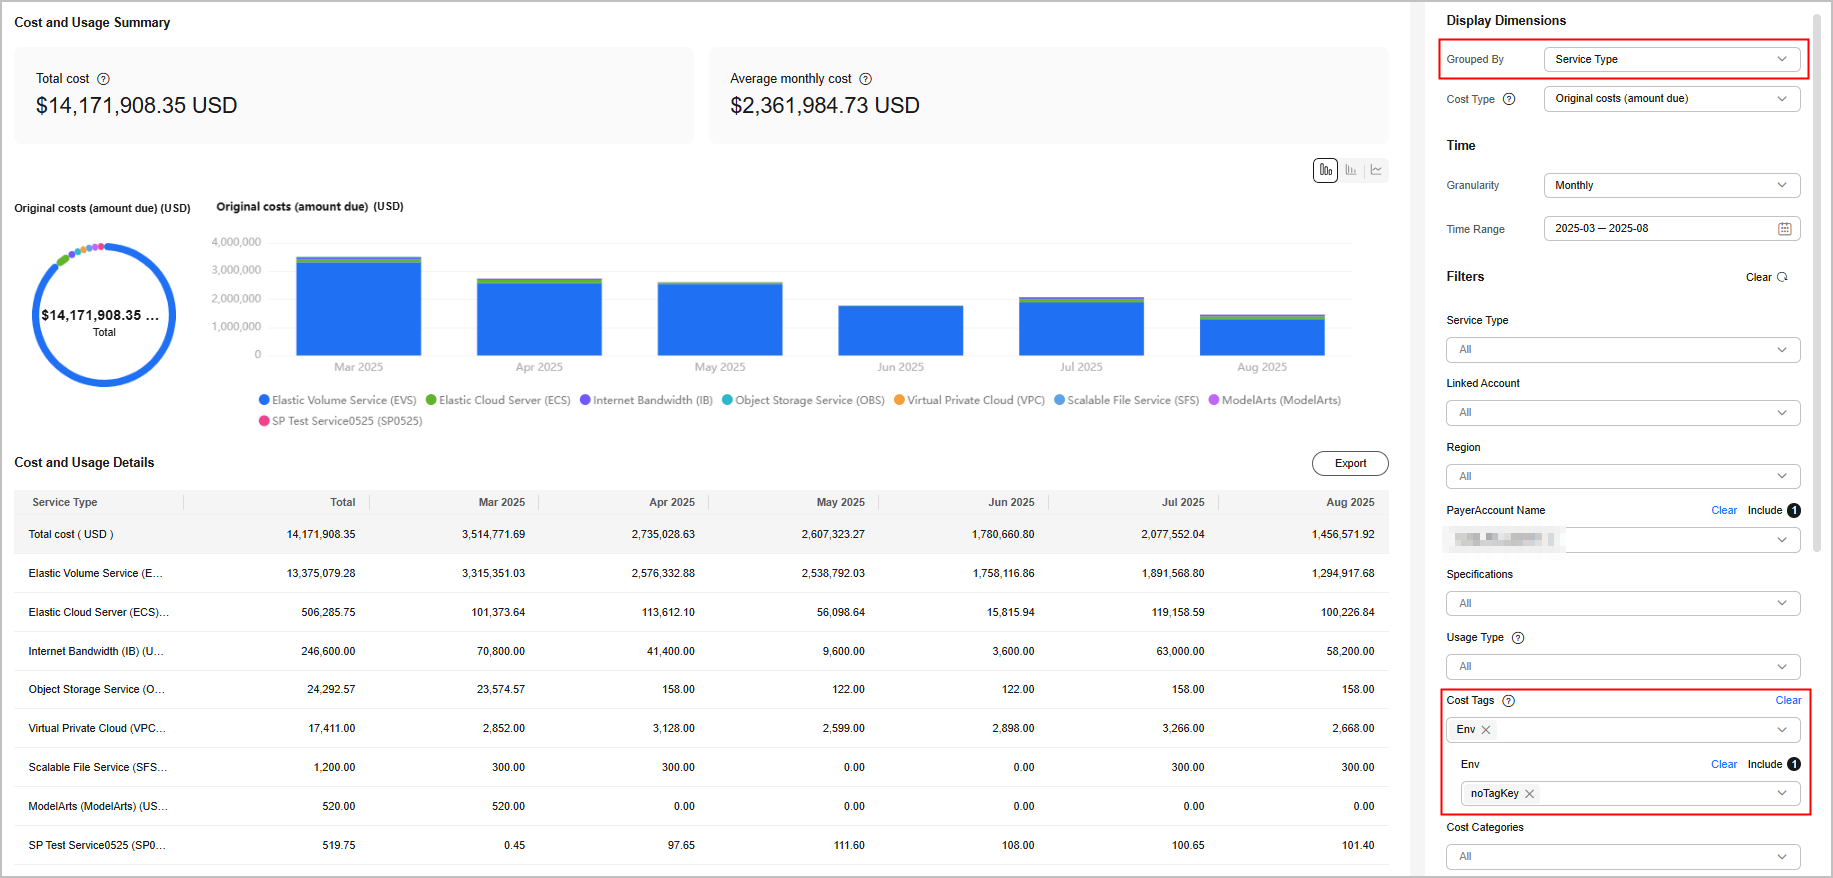Screen dimensions: 1833x878
Task: Click the help icon beside Average monthly cost
Action: coord(866,79)
